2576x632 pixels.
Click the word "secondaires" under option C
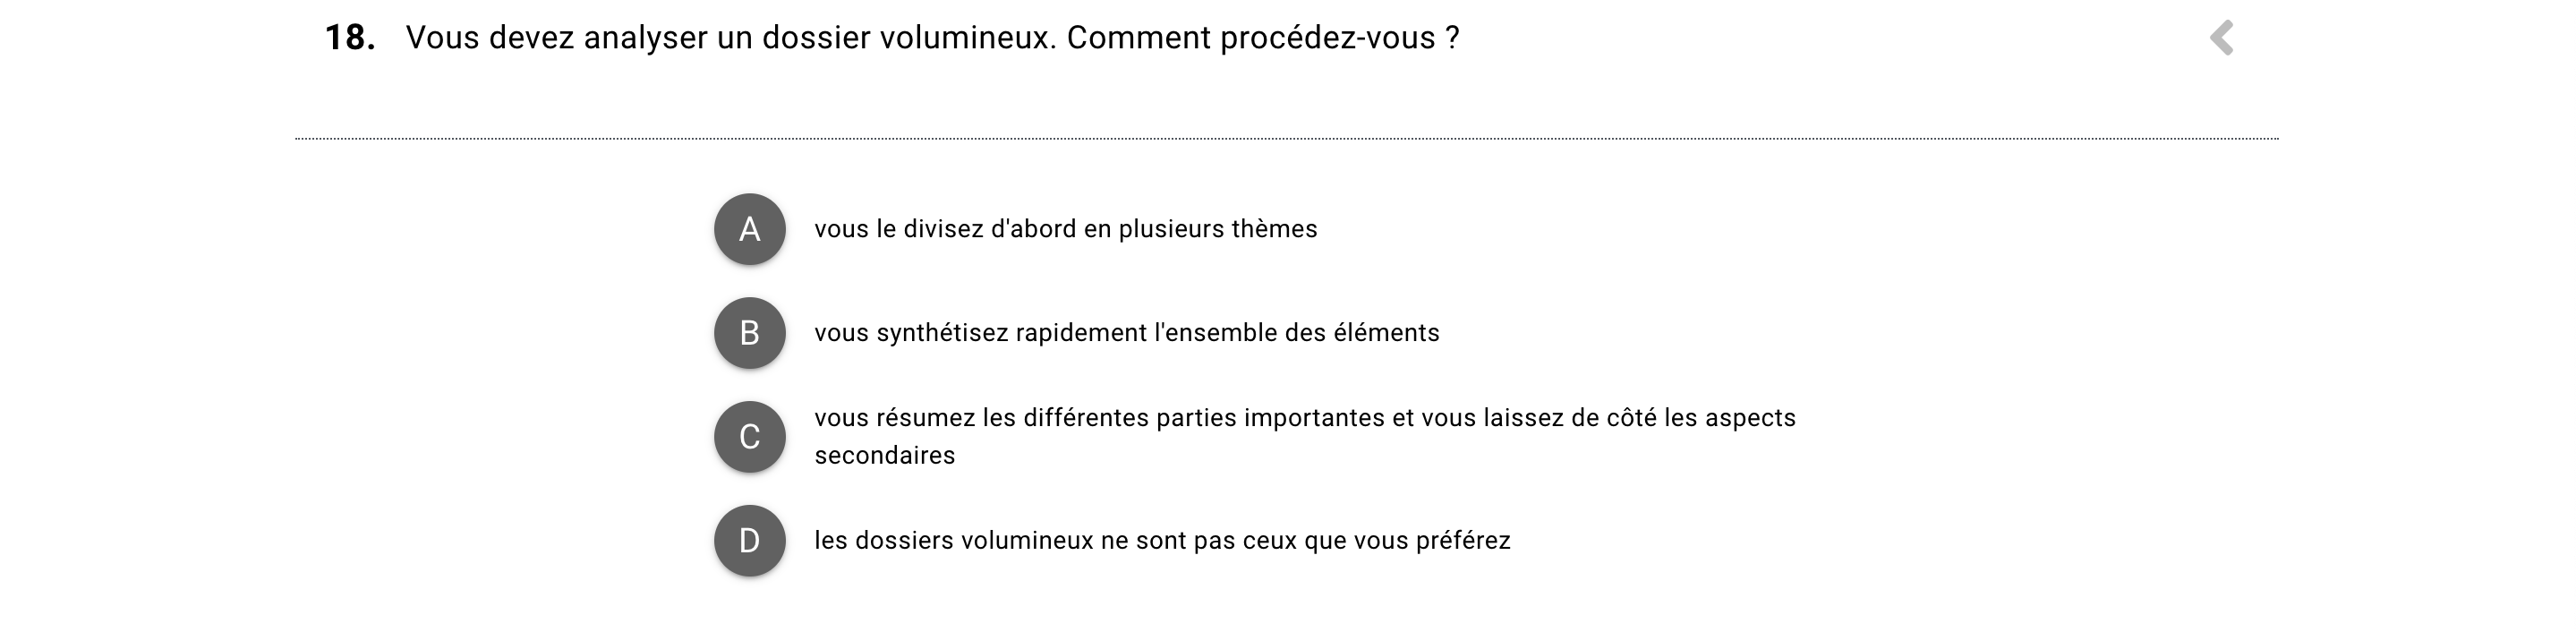[x=884, y=456]
